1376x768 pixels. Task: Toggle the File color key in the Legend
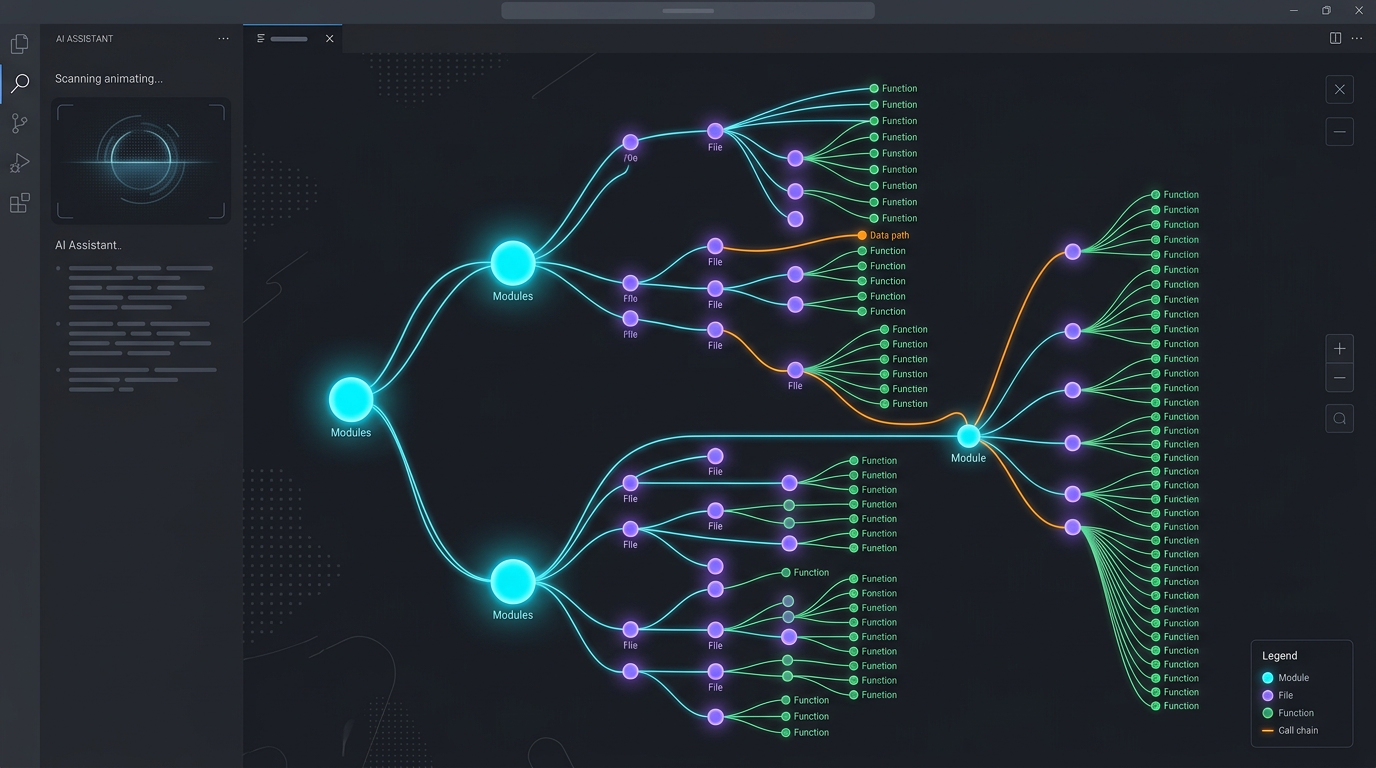click(x=1267, y=695)
